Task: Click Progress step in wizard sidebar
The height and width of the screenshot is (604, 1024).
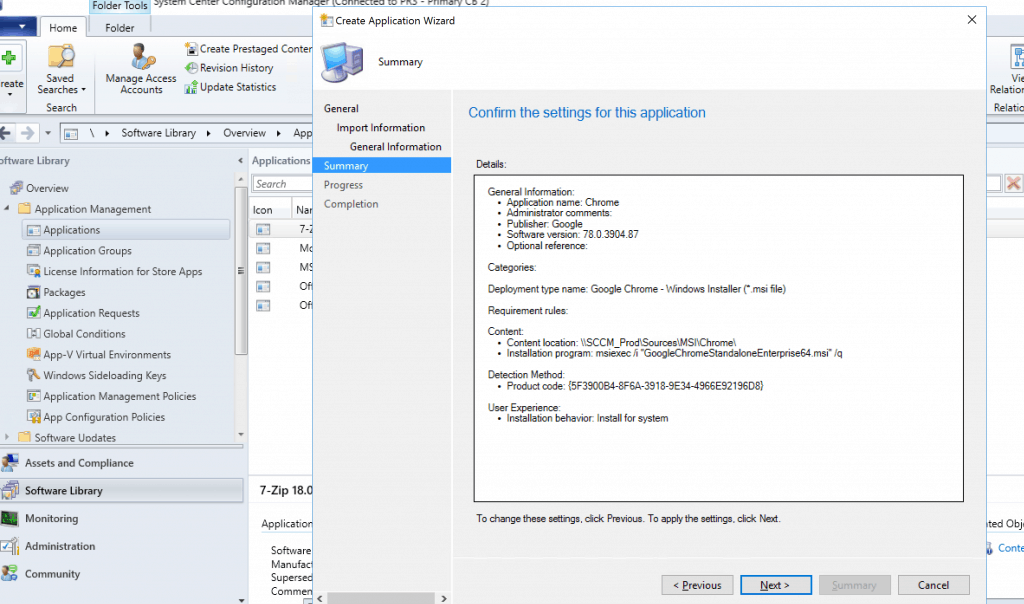Action: 343,185
